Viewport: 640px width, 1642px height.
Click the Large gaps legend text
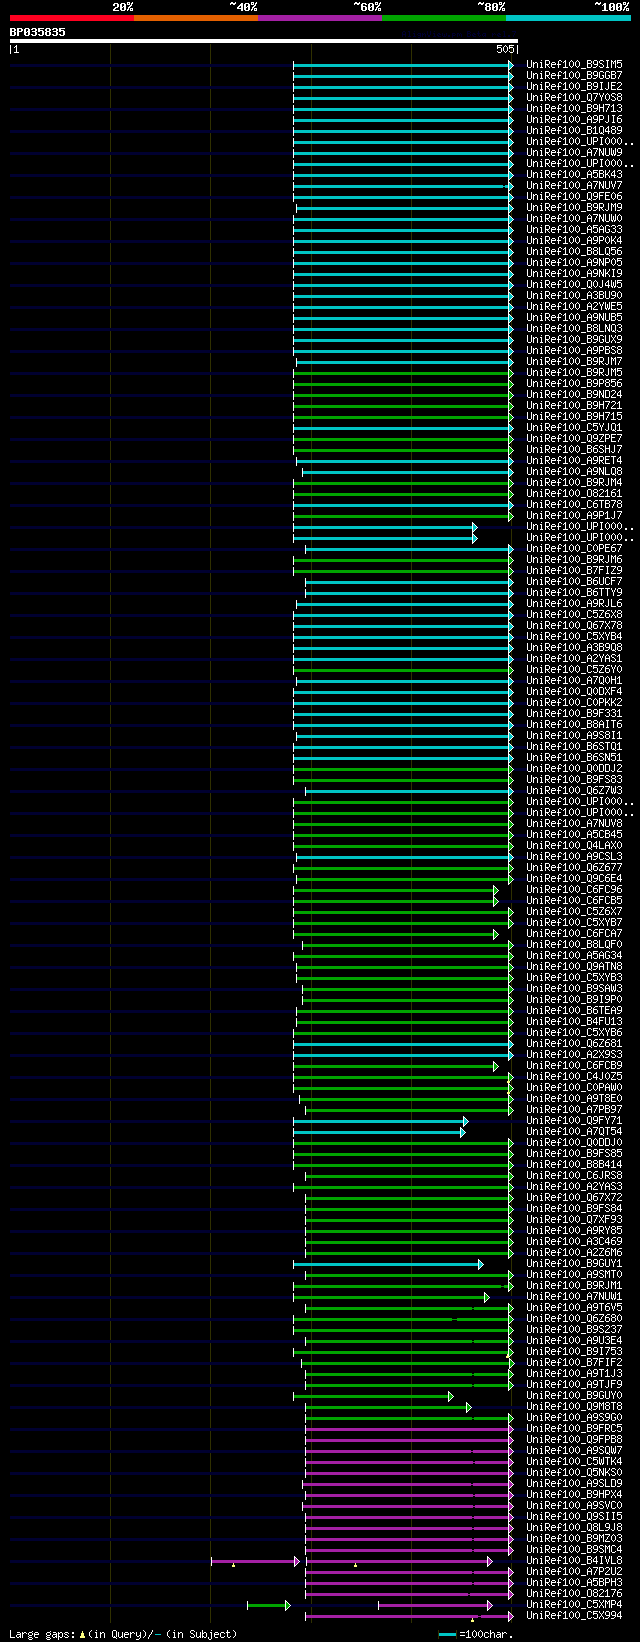tap(123, 1634)
